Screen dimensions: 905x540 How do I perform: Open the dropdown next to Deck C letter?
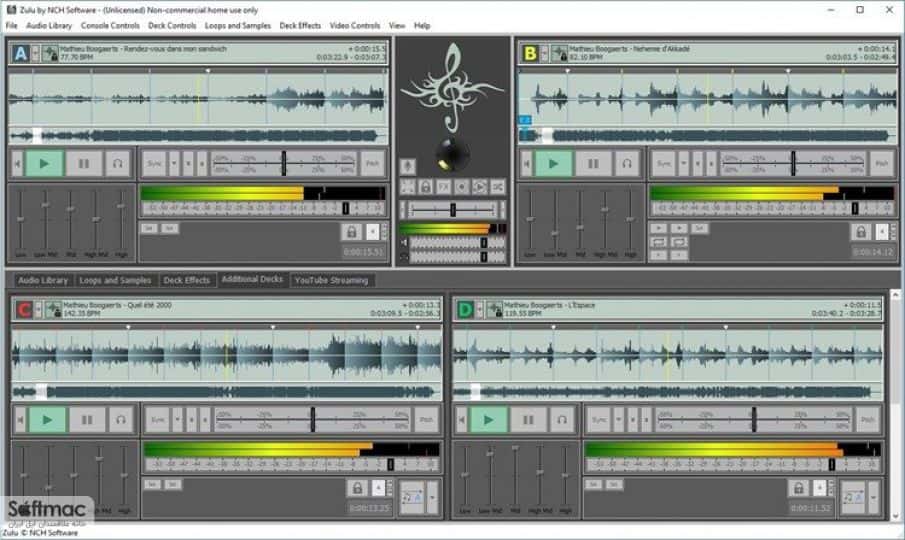pos(38,310)
